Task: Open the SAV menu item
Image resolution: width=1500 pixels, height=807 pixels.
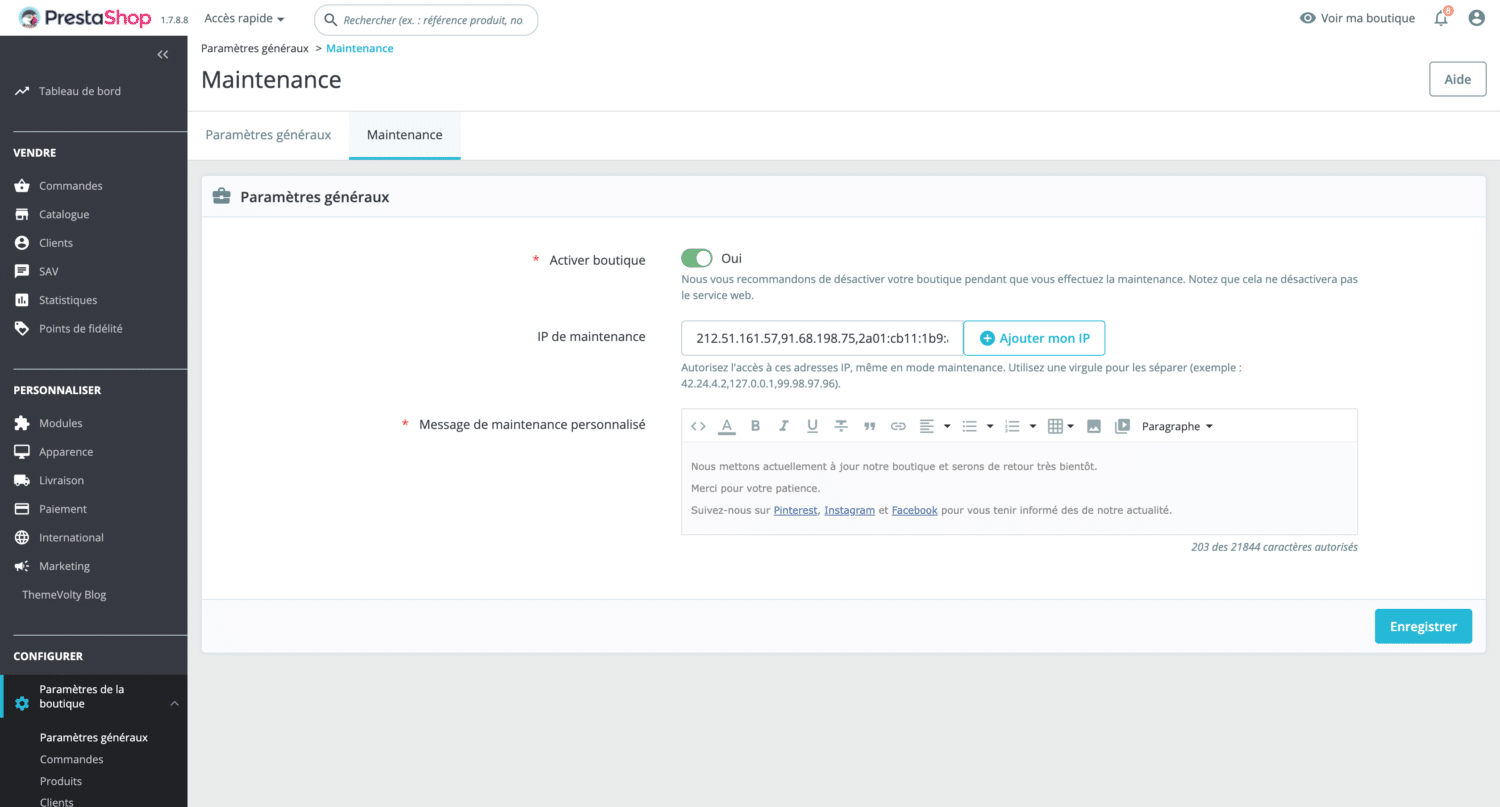Action: tap(45, 271)
